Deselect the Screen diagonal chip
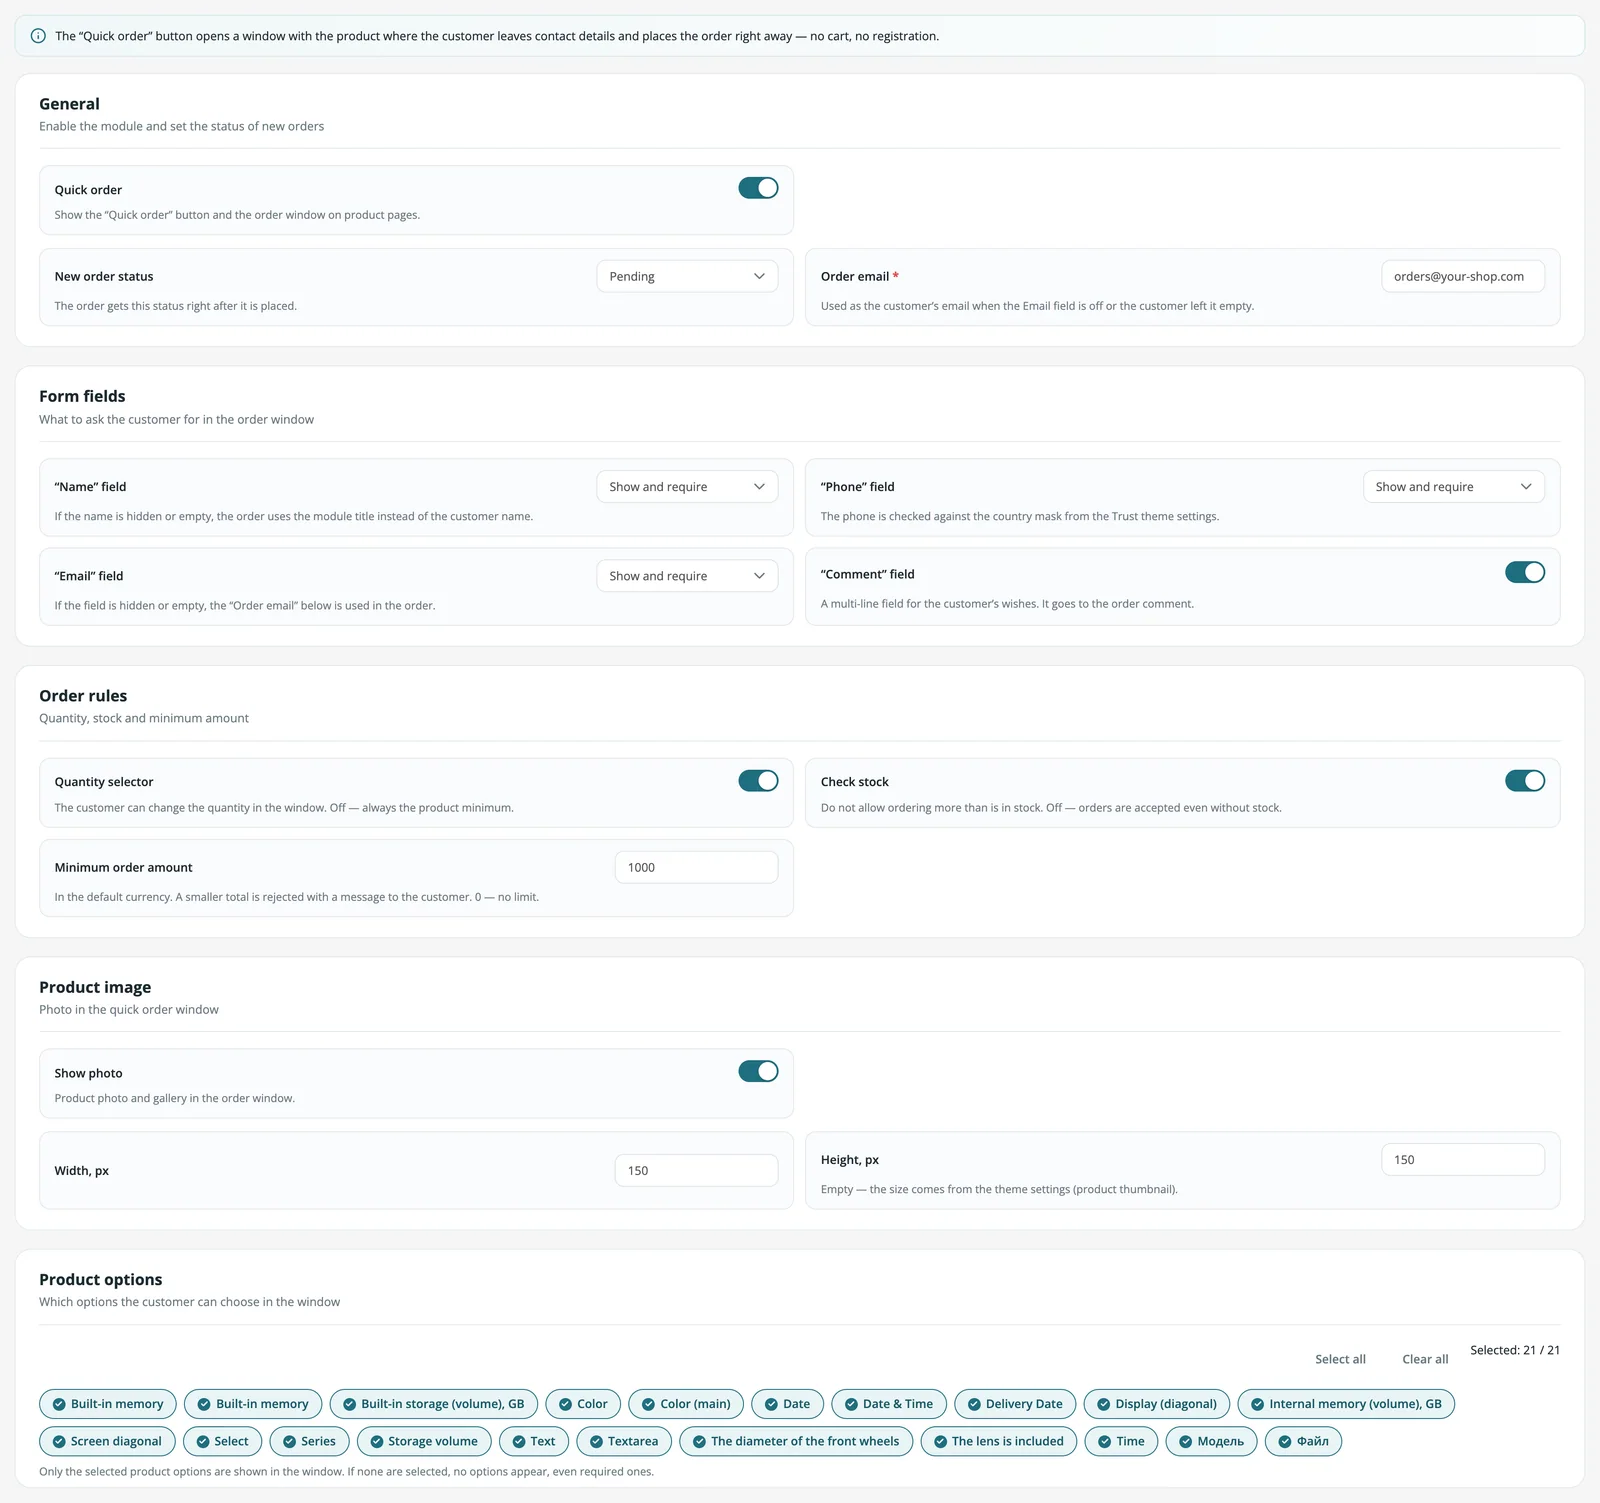Screen dimensions: 1600x1503 [x=107, y=1441]
